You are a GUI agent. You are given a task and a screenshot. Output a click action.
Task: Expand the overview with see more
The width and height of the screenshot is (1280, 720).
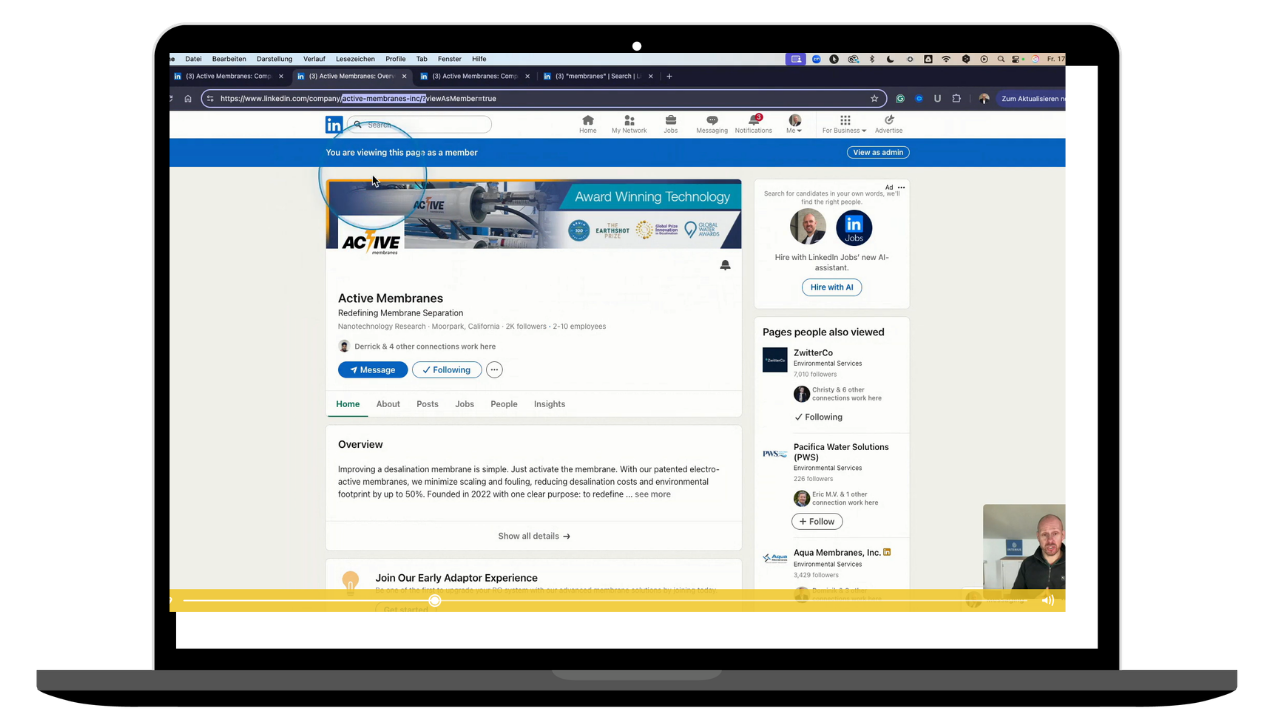(x=652, y=494)
